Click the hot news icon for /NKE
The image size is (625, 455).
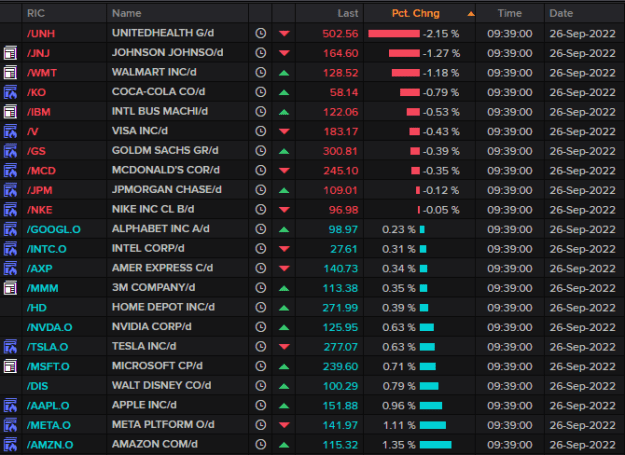(x=10, y=210)
